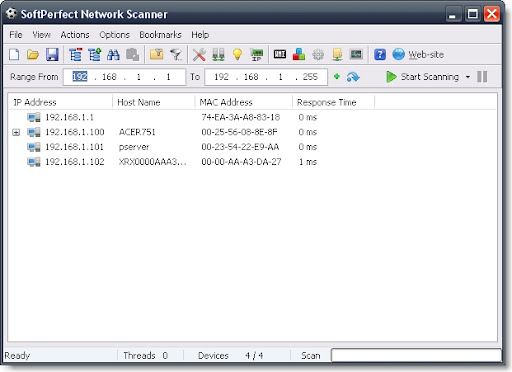Click the binoculars Find icon
Image resolution: width=512 pixels, height=372 pixels.
(113, 54)
